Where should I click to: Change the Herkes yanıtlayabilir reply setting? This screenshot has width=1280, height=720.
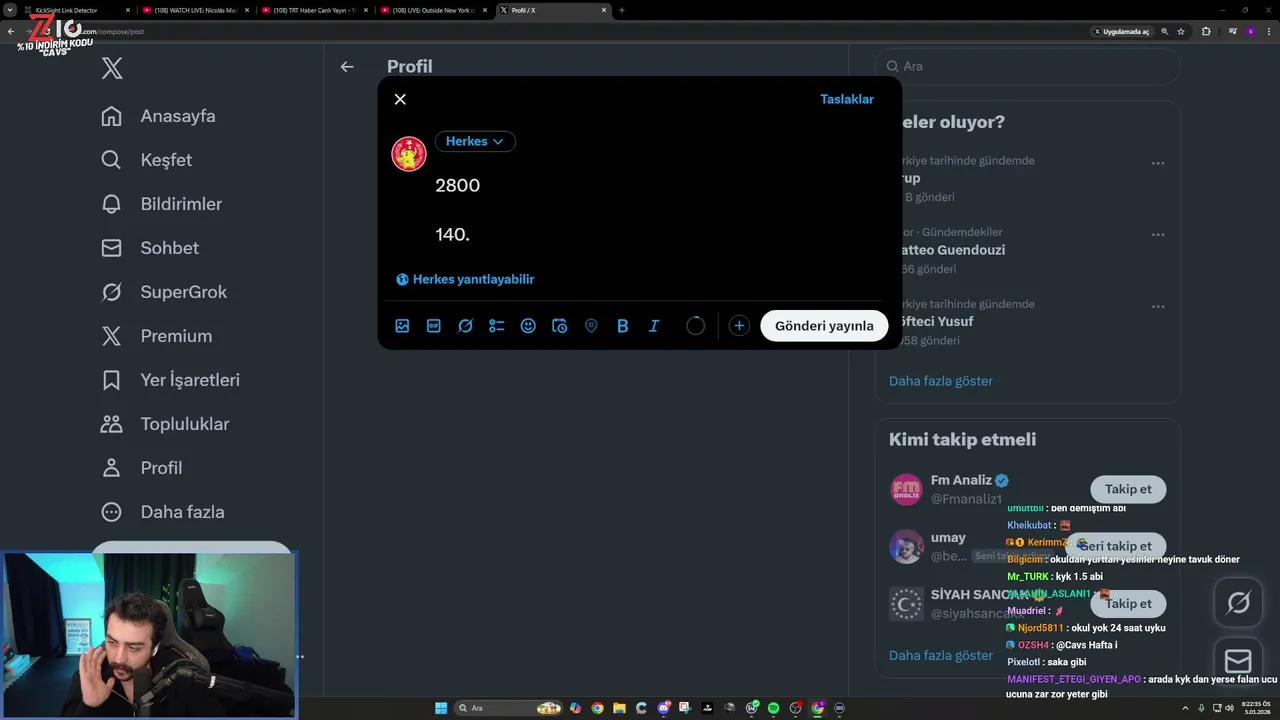[x=465, y=279]
